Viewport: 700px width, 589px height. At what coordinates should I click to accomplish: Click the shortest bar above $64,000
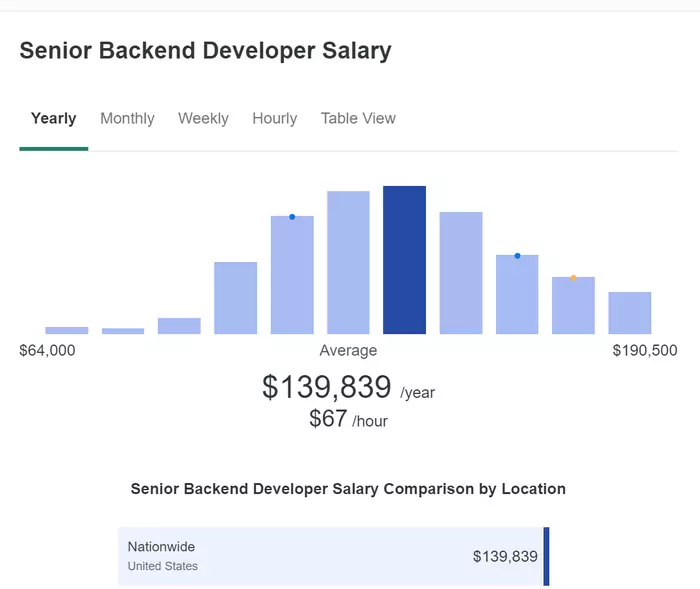point(67,330)
